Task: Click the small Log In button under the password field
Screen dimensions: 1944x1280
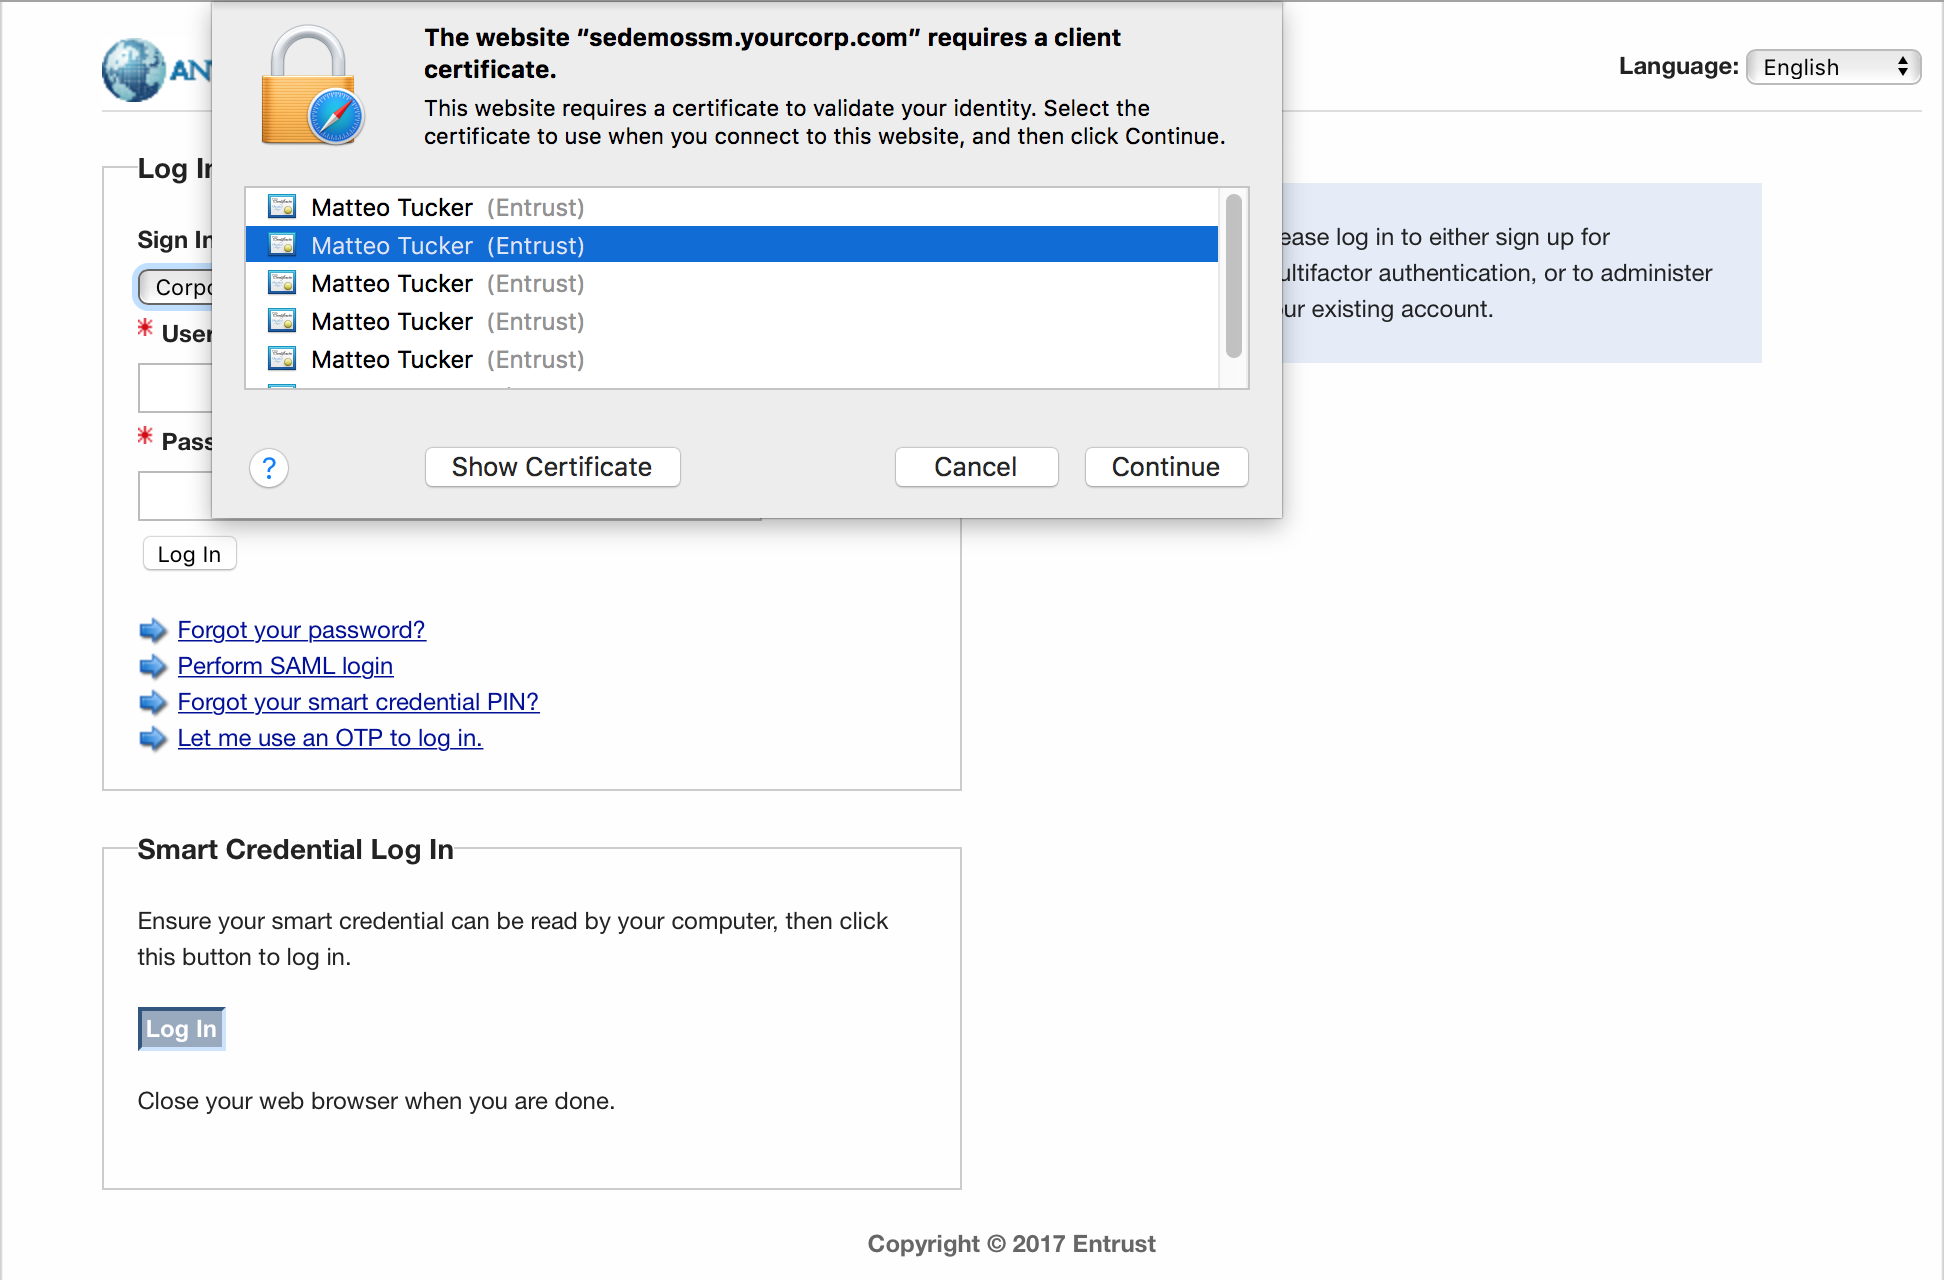Action: point(189,554)
